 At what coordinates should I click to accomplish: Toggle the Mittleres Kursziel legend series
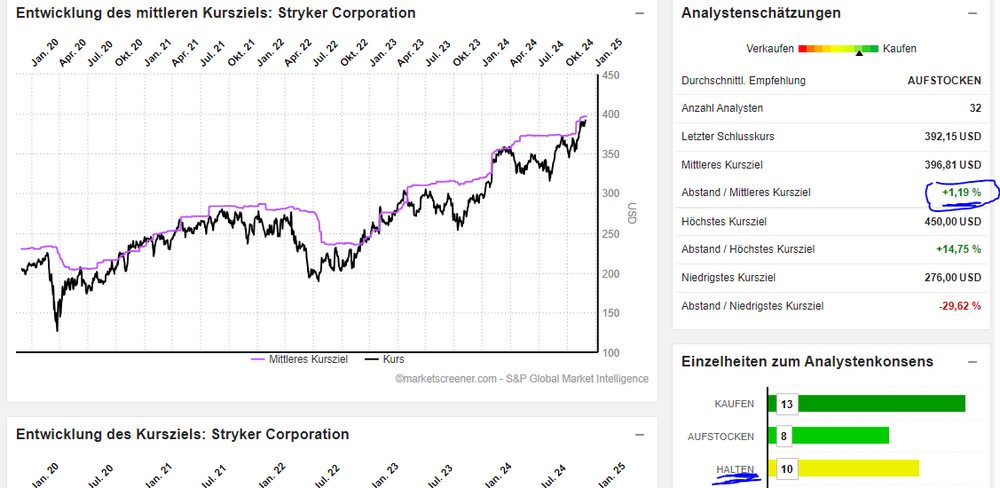[300, 359]
